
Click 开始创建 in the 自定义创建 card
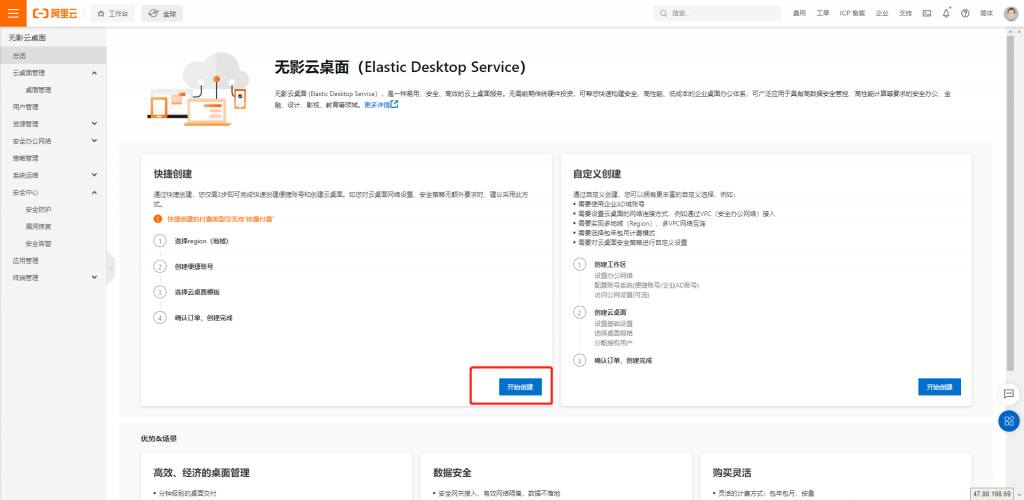939,387
